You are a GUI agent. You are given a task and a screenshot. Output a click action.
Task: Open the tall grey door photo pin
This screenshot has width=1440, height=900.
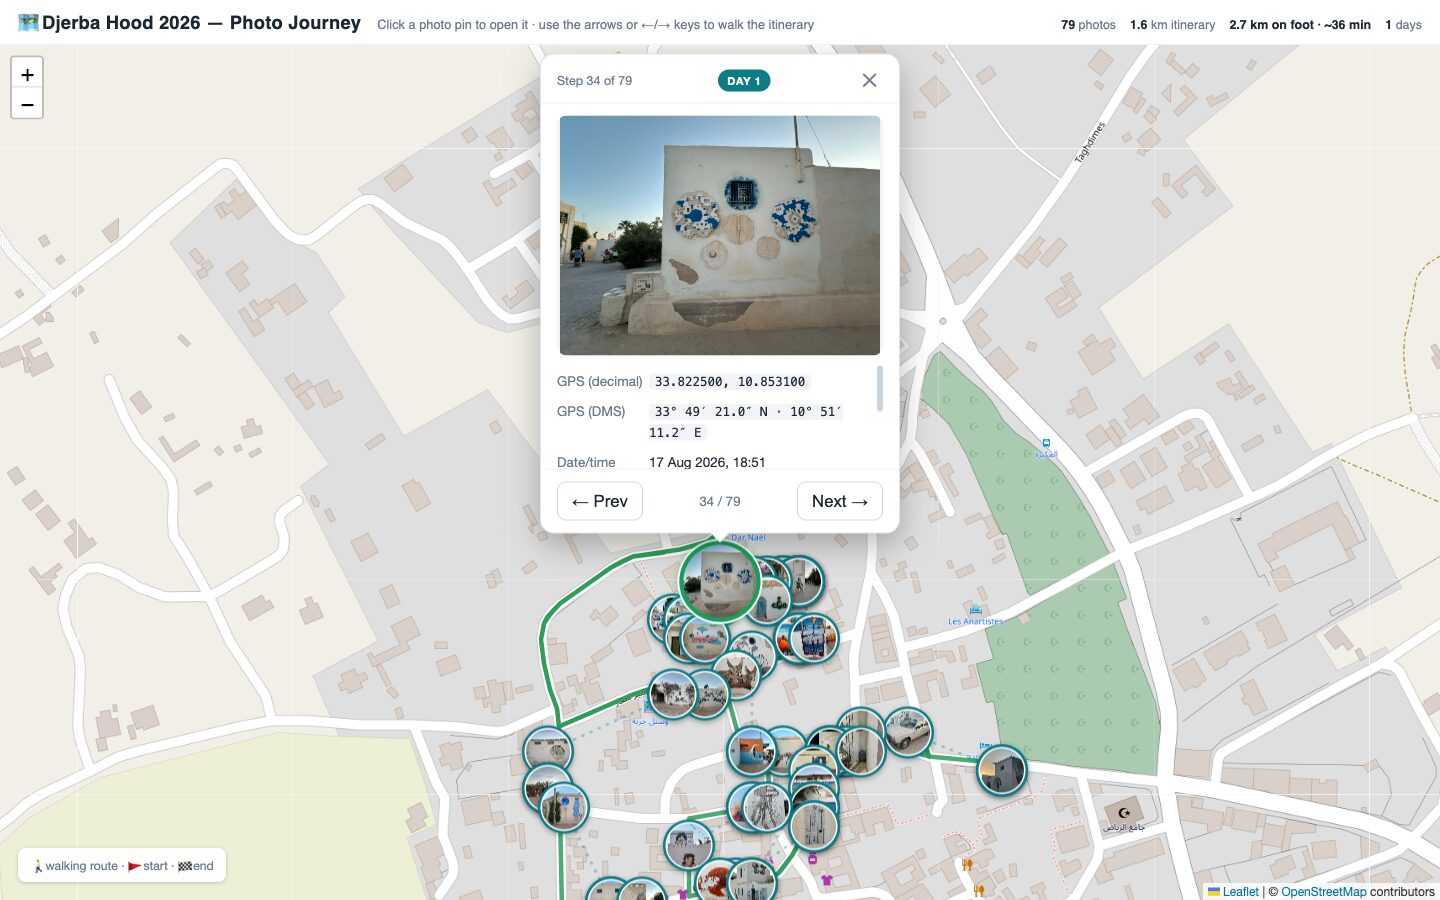(813, 826)
